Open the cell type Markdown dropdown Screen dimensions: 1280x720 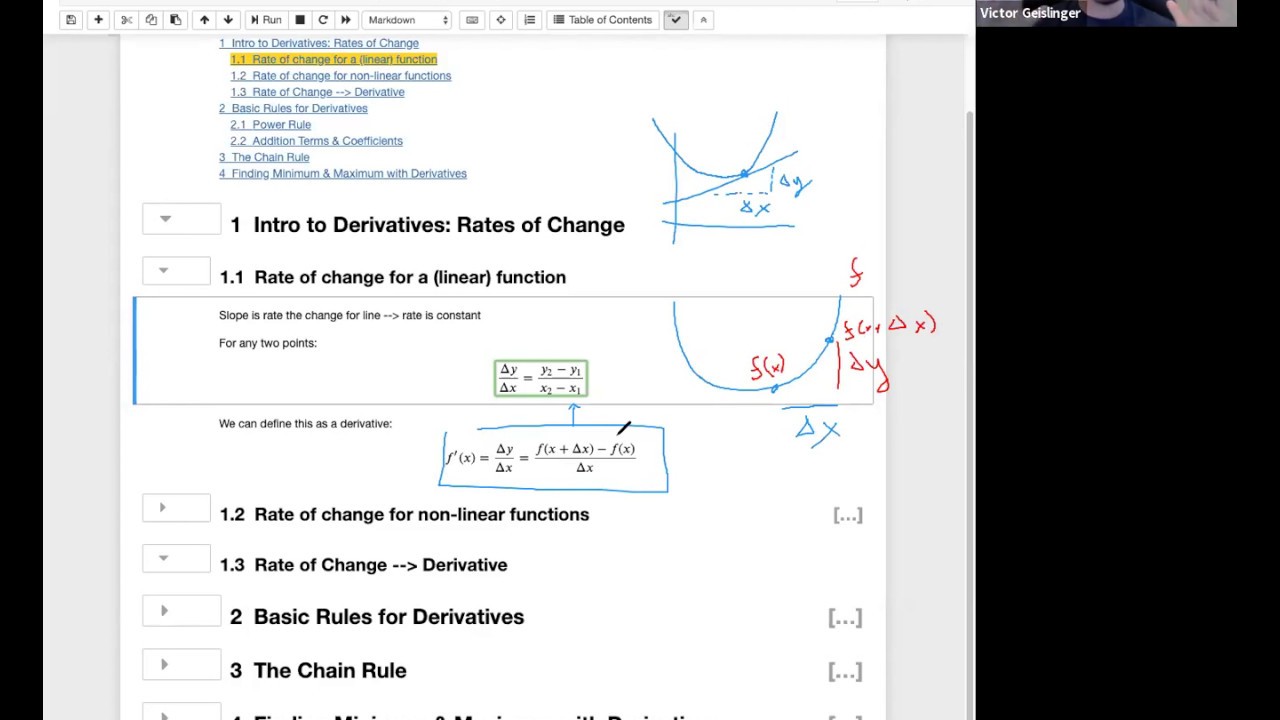click(408, 20)
